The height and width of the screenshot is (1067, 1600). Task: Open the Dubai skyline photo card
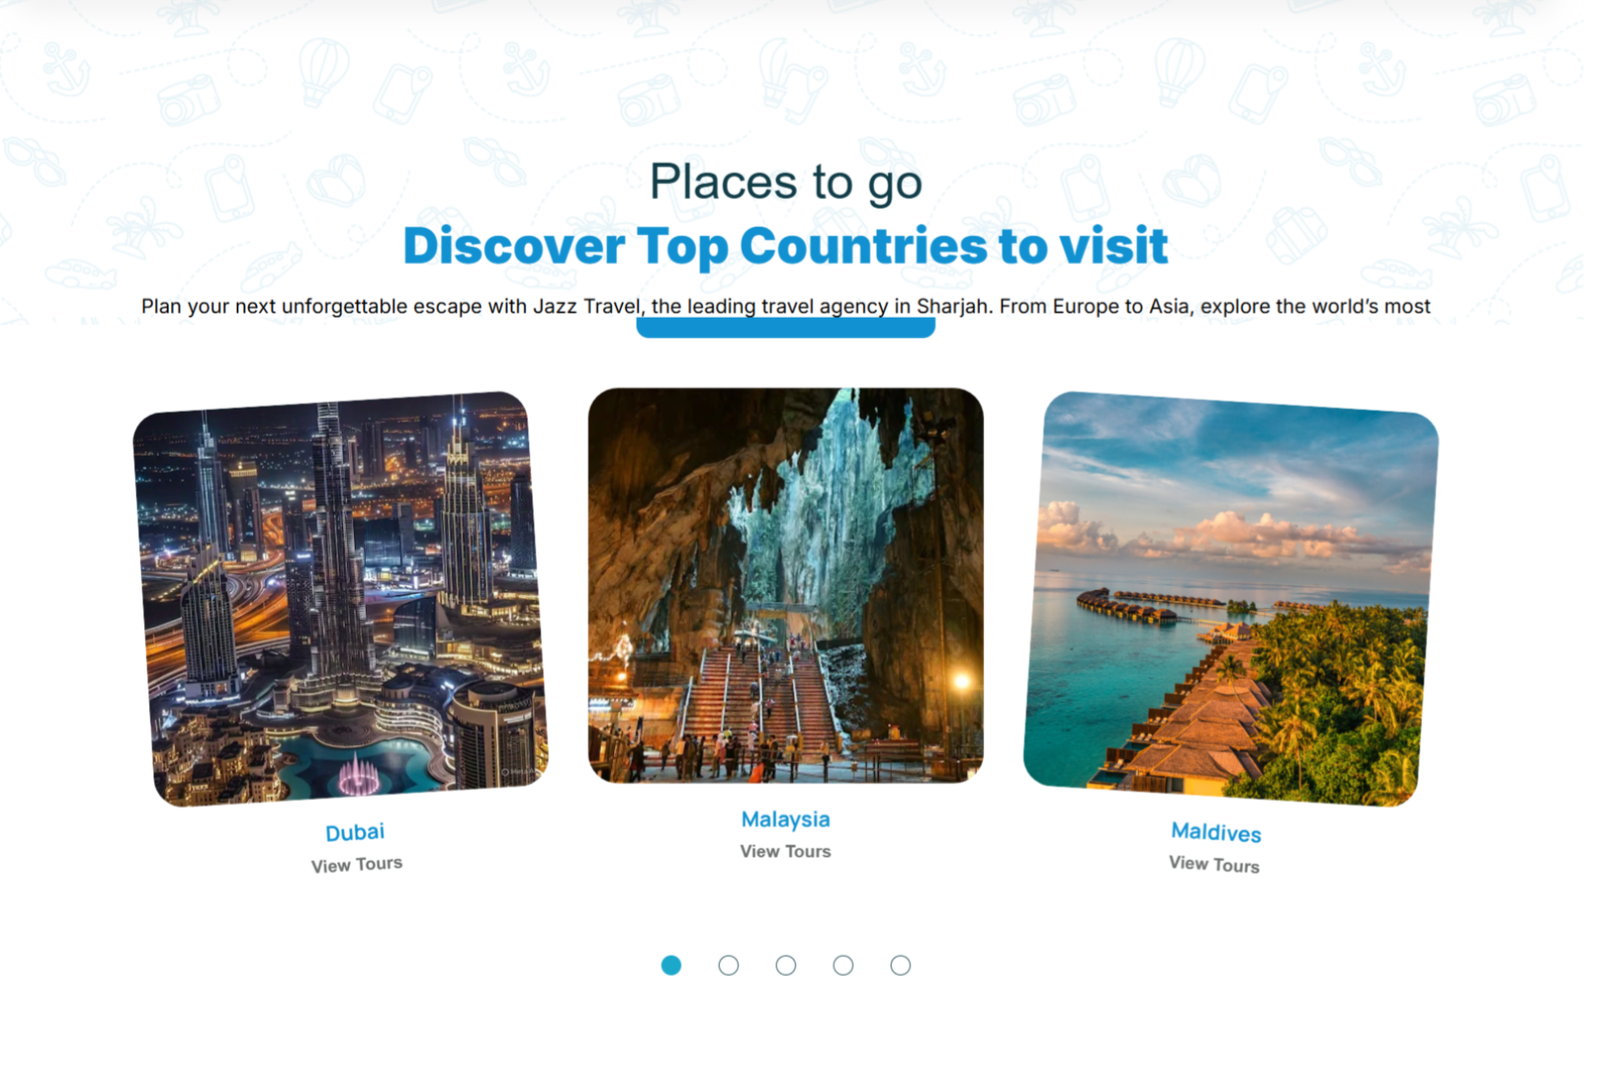[340, 598]
